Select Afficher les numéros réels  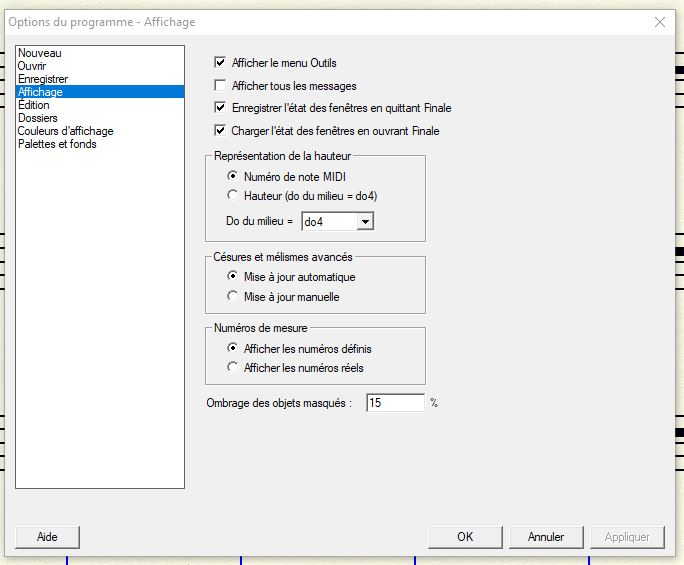pos(234,368)
